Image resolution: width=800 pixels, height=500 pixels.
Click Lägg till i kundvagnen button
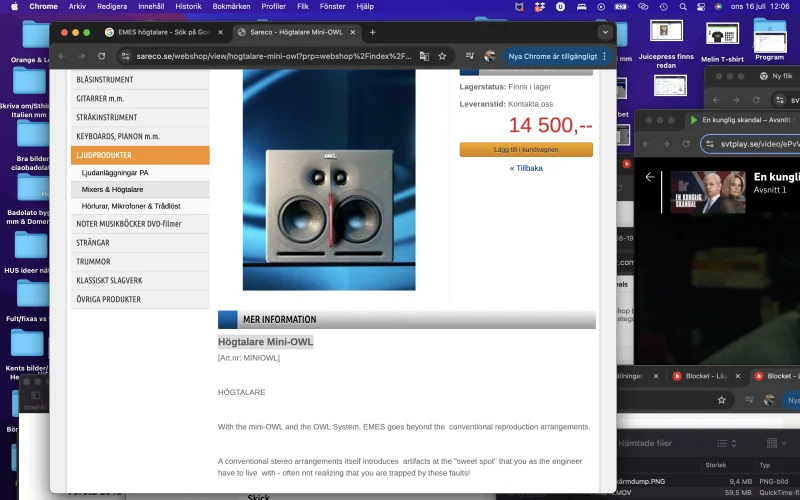pyautogui.click(x=526, y=149)
